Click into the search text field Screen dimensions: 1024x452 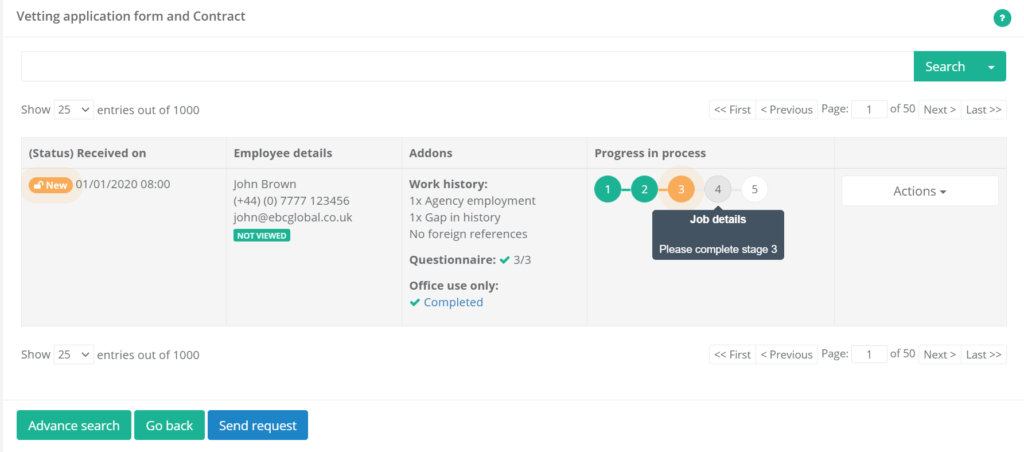click(x=467, y=67)
